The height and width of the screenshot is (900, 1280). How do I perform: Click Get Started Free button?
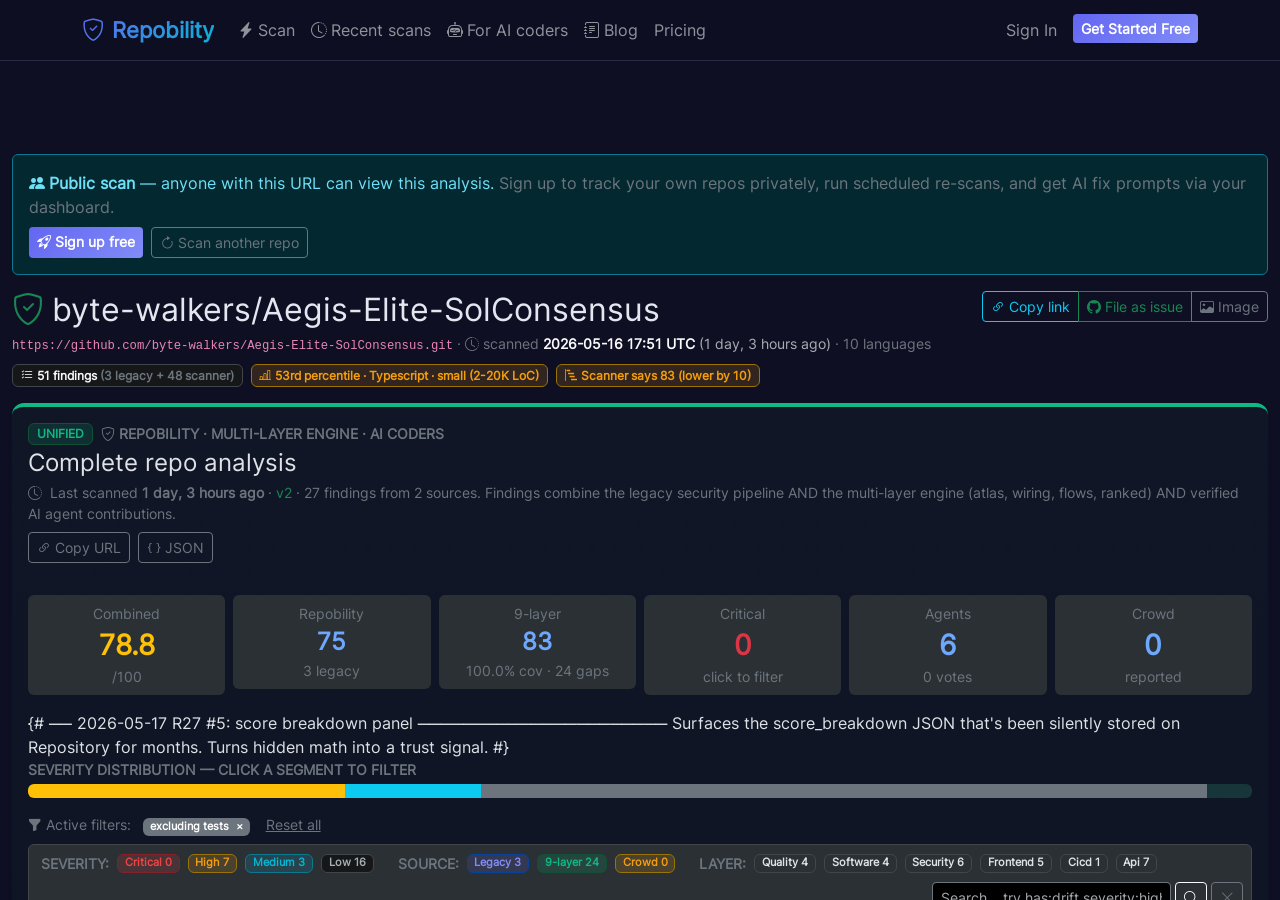click(x=1135, y=29)
